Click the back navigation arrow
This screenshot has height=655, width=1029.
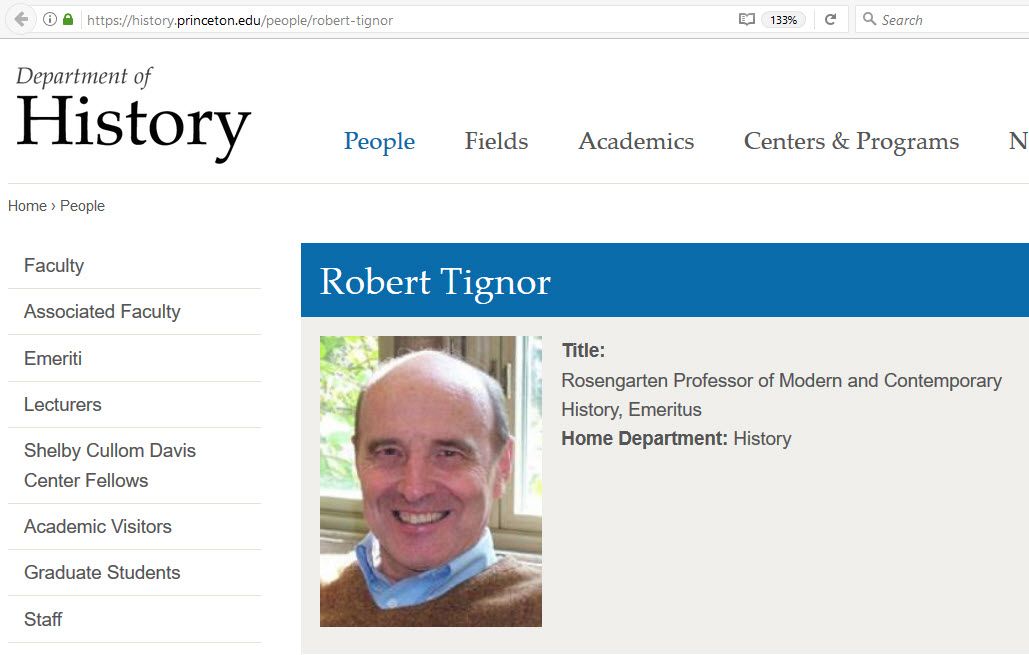coord(20,18)
